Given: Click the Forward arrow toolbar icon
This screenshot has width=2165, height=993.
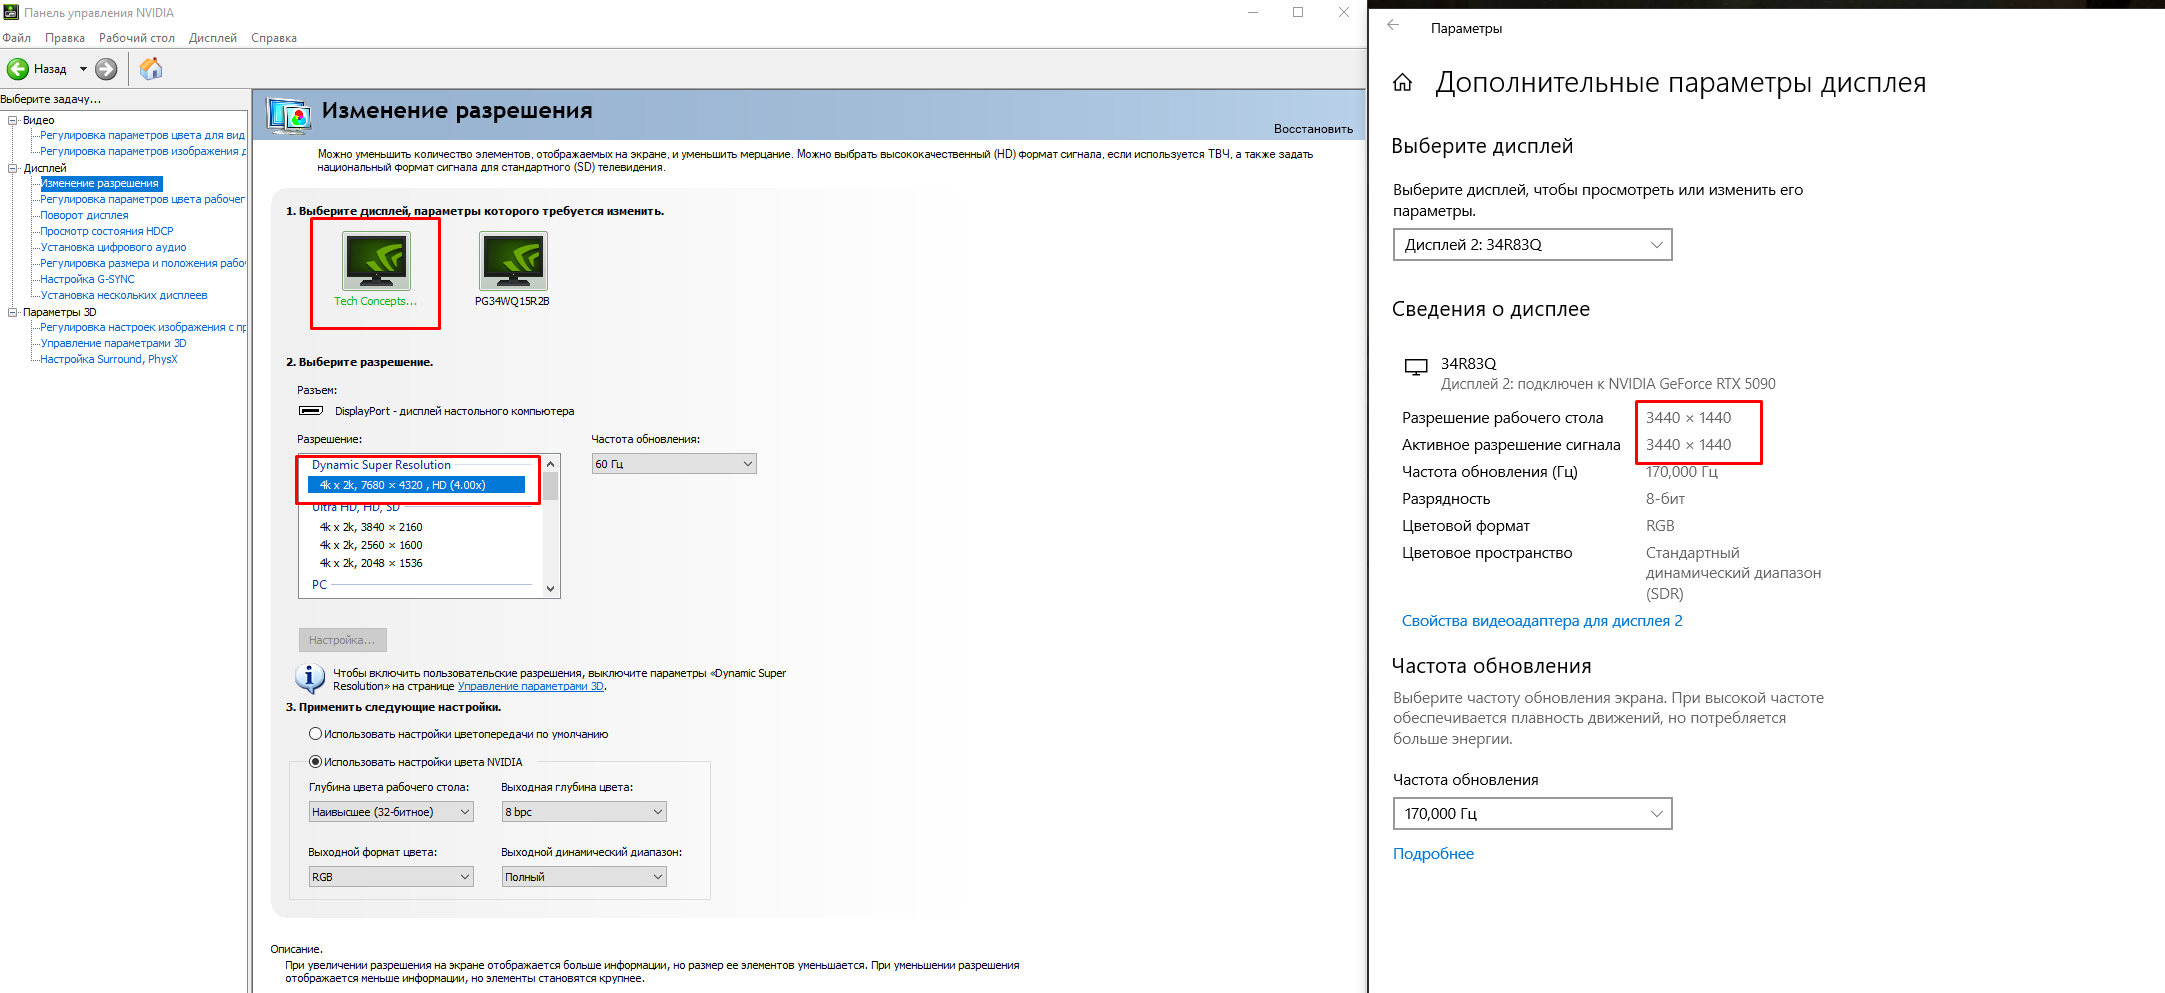Looking at the screenshot, I should coord(106,69).
